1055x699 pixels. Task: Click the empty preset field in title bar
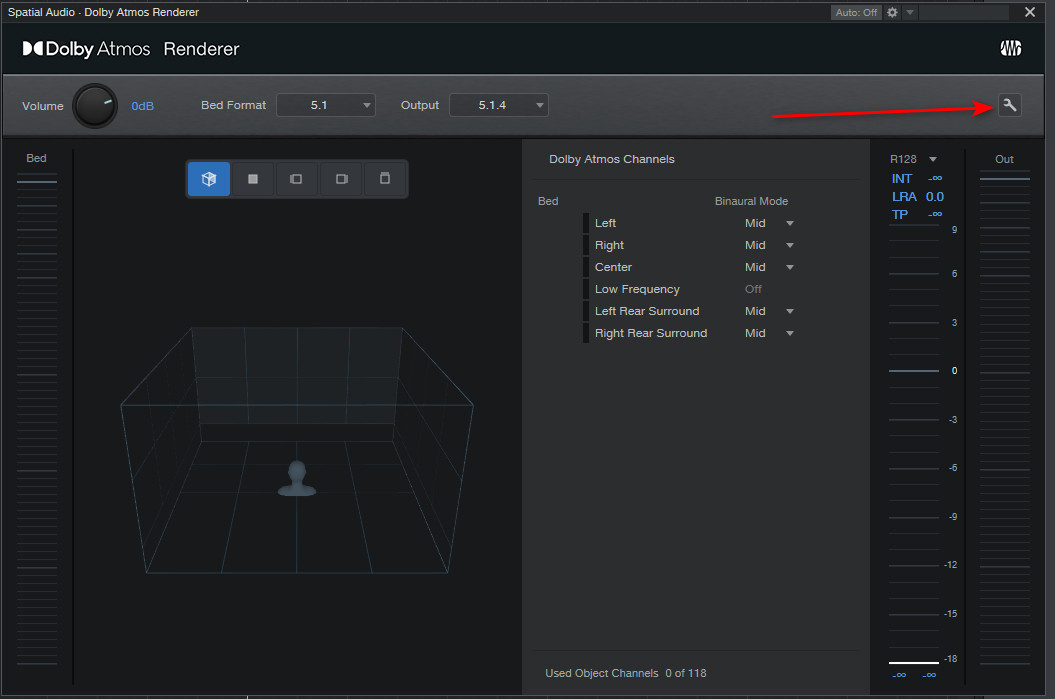point(963,12)
